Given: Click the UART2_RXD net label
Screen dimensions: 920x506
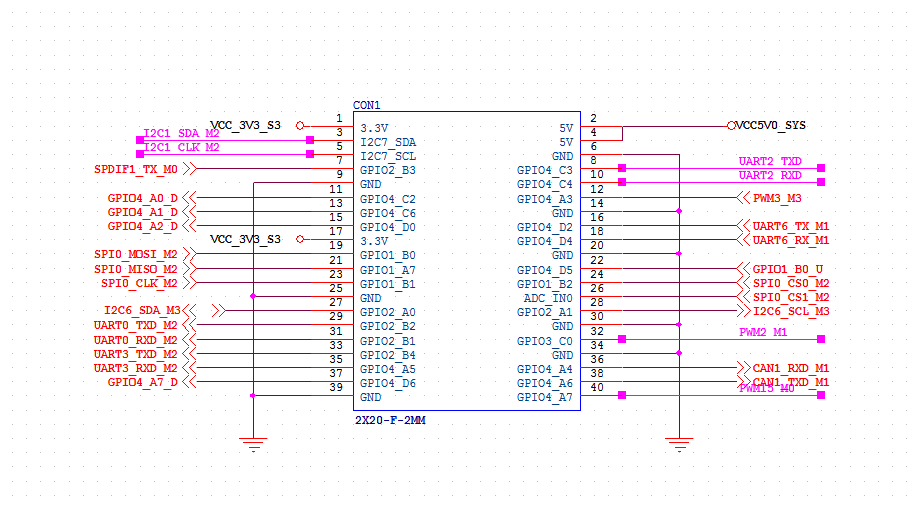Looking at the screenshot, I should pyautogui.click(x=770, y=176).
